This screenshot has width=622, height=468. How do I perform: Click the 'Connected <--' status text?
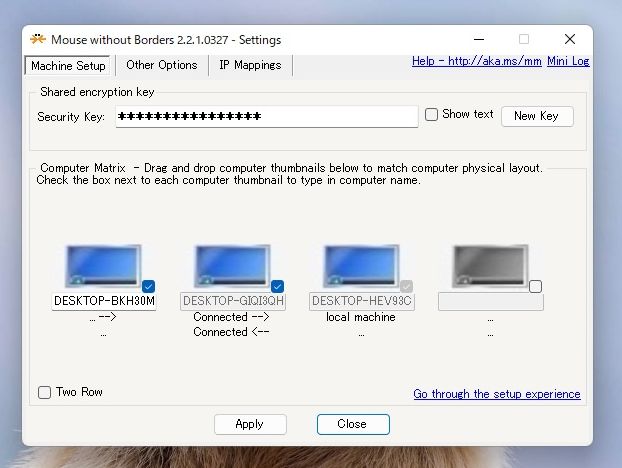pos(231,332)
